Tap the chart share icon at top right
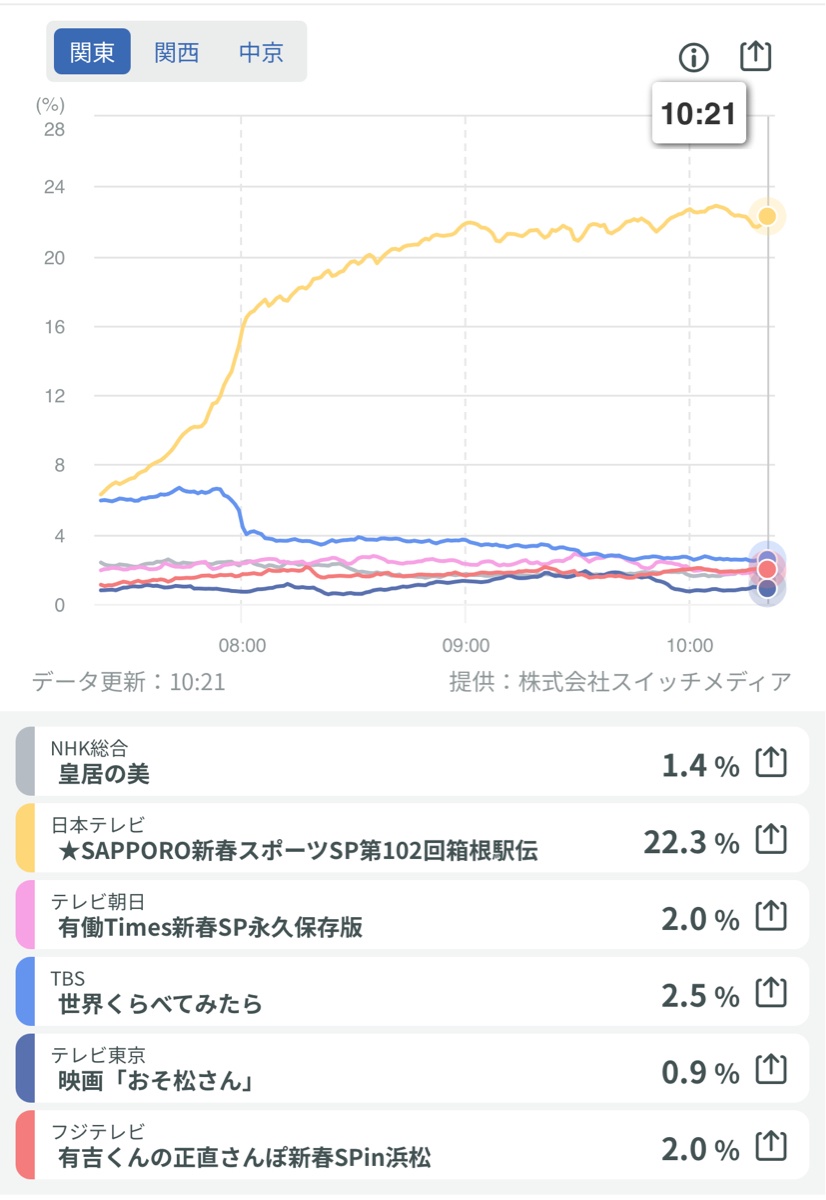This screenshot has width=826, height=1200. (757, 56)
